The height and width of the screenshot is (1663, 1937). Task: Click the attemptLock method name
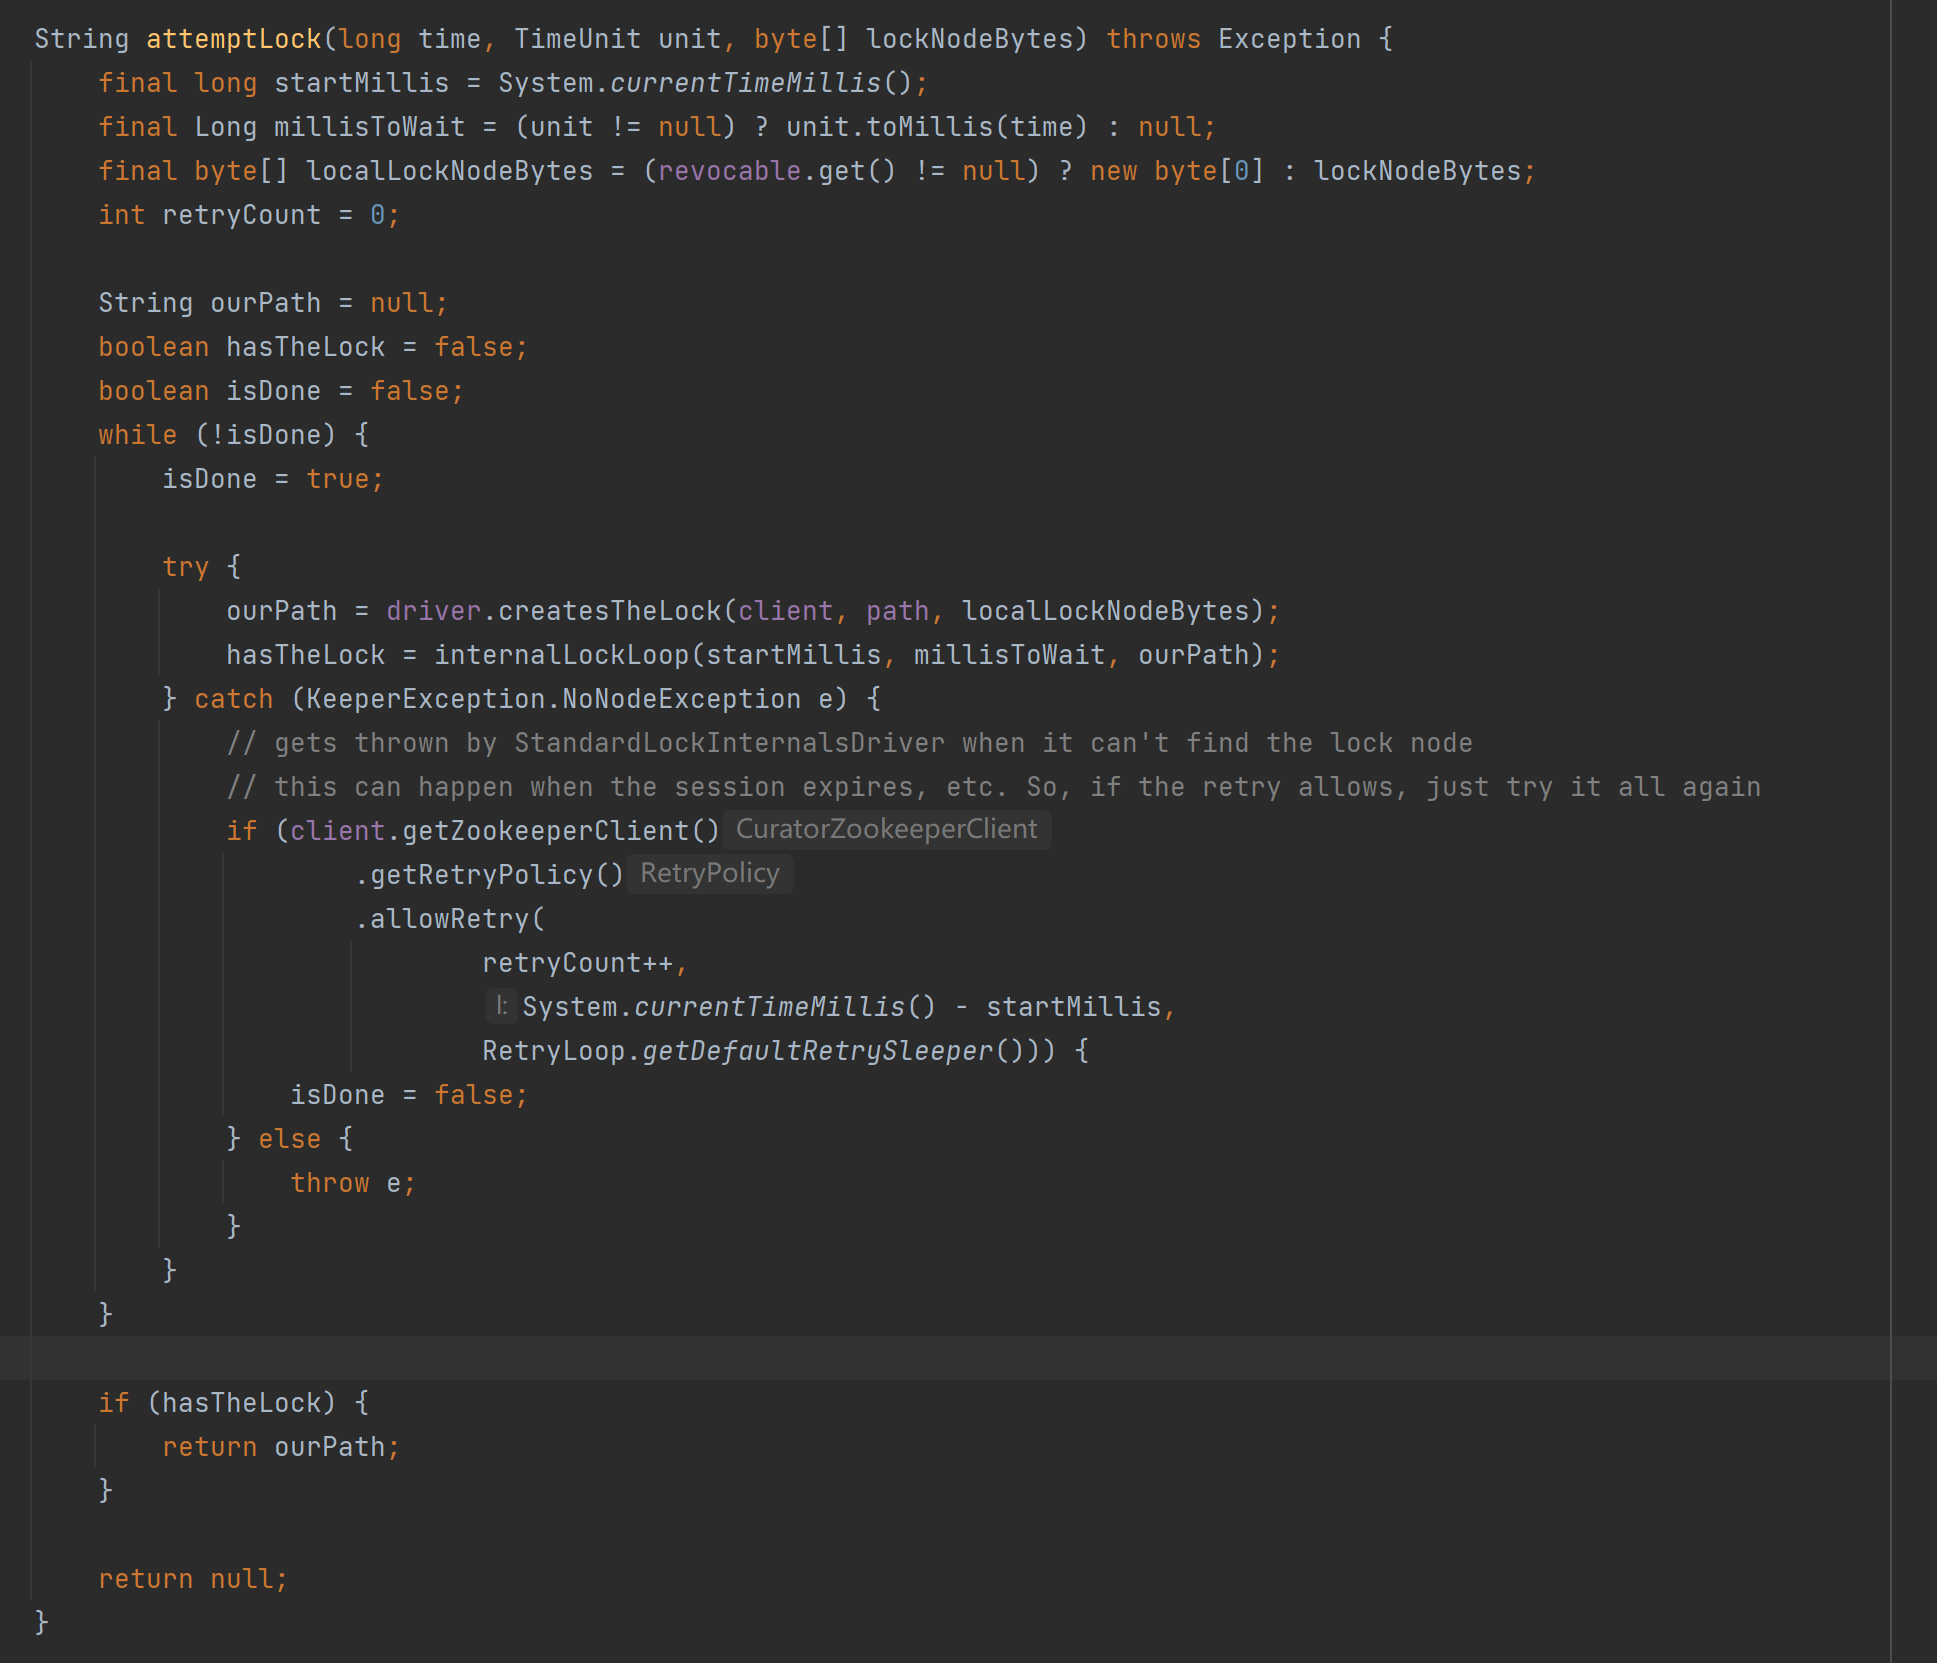click(234, 39)
